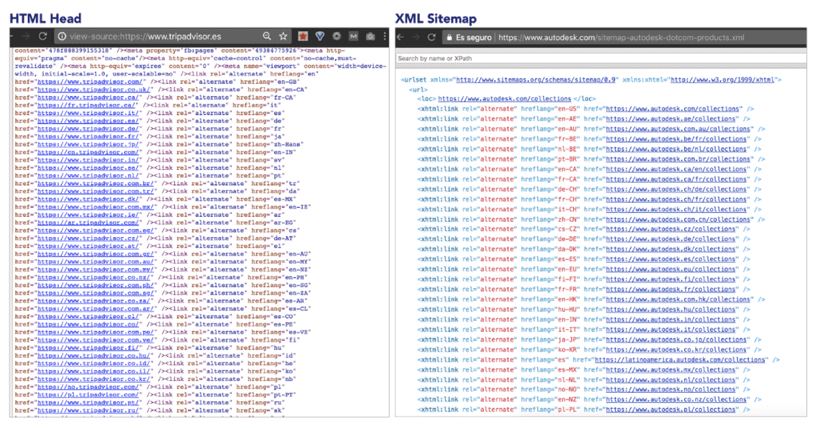
Task: Go back in the Autodesk sitemap window
Action: click(x=401, y=37)
